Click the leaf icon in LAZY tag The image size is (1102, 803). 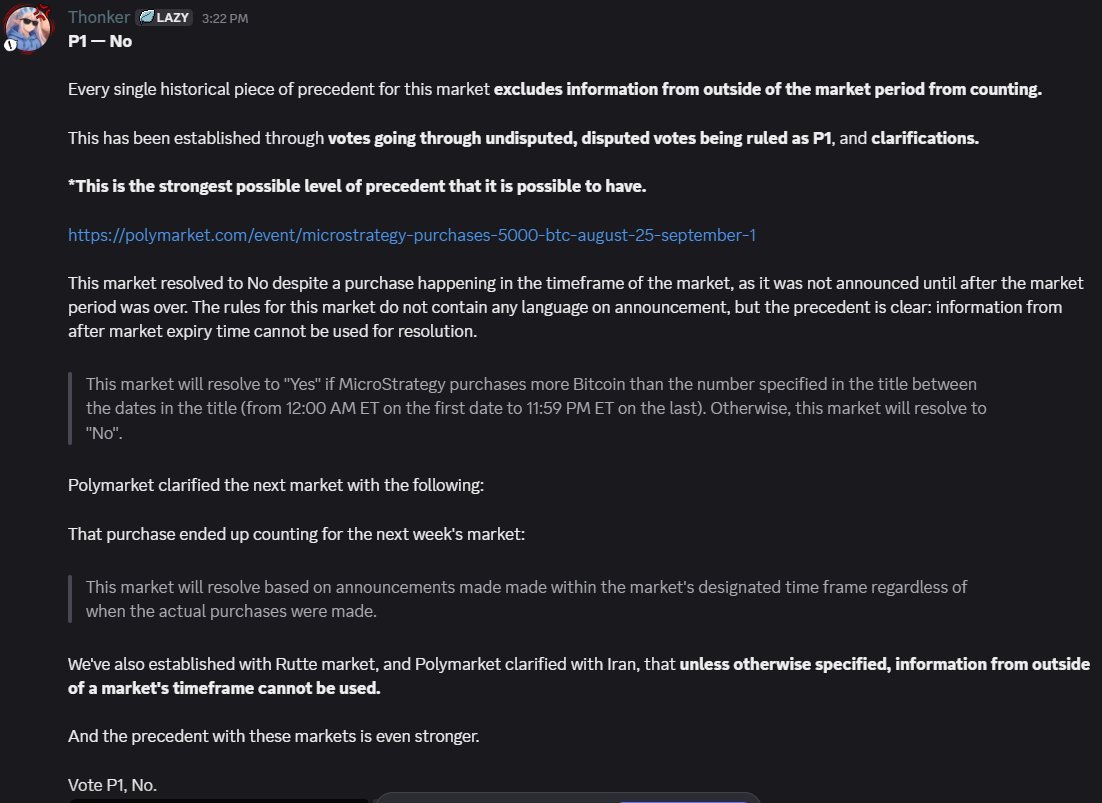click(146, 17)
